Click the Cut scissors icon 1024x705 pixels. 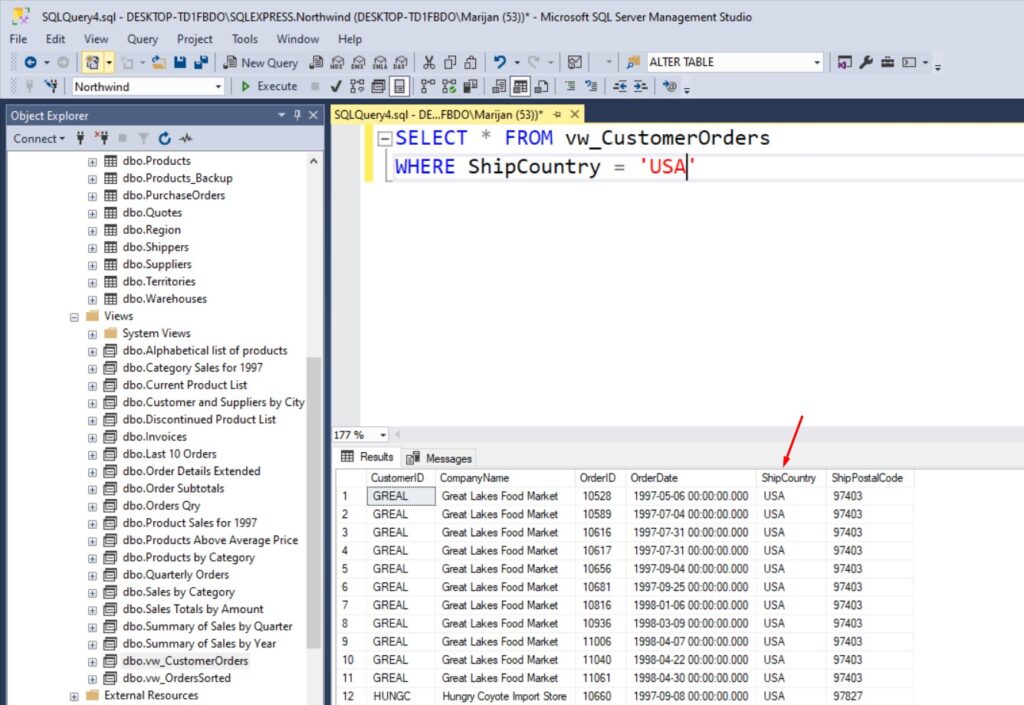(429, 62)
